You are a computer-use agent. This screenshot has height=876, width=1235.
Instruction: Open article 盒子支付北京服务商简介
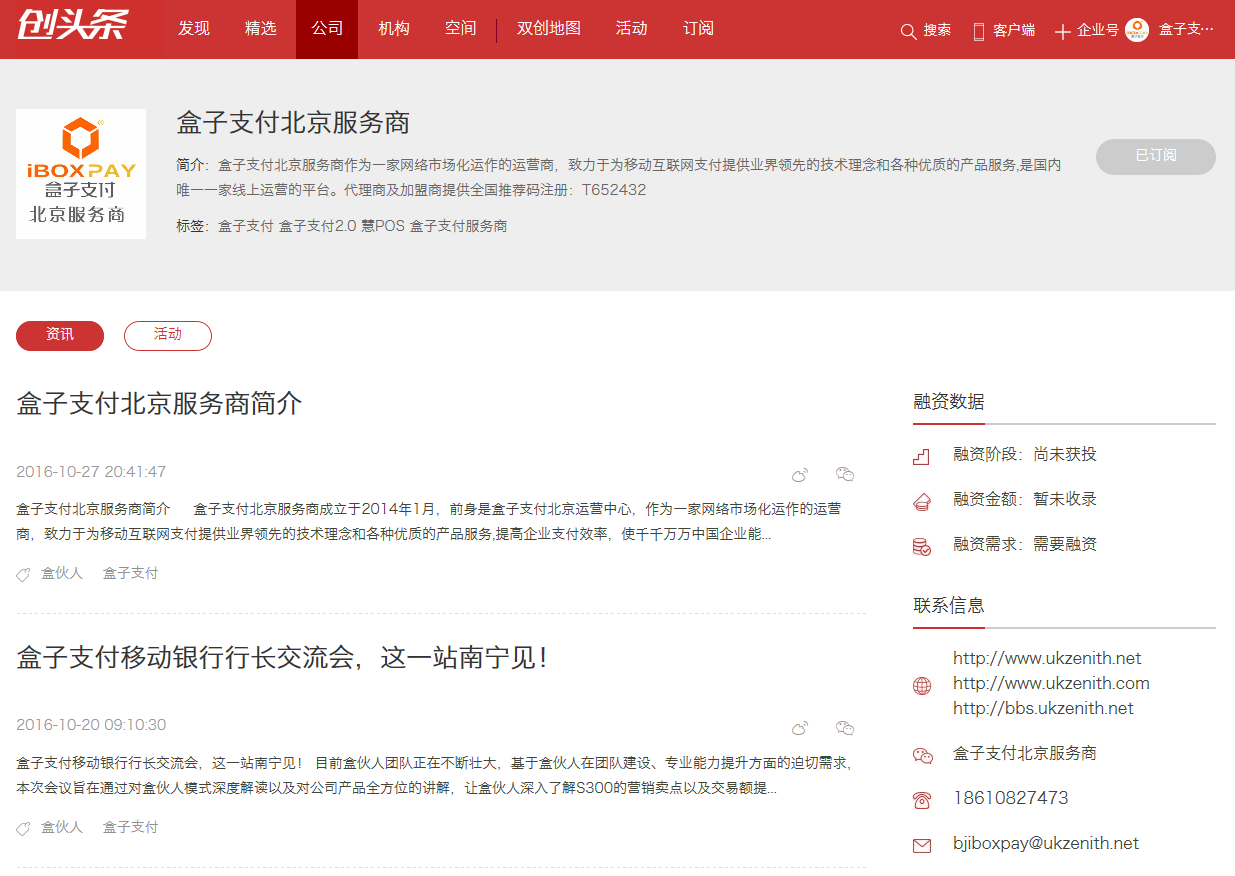pyautogui.click(x=159, y=404)
